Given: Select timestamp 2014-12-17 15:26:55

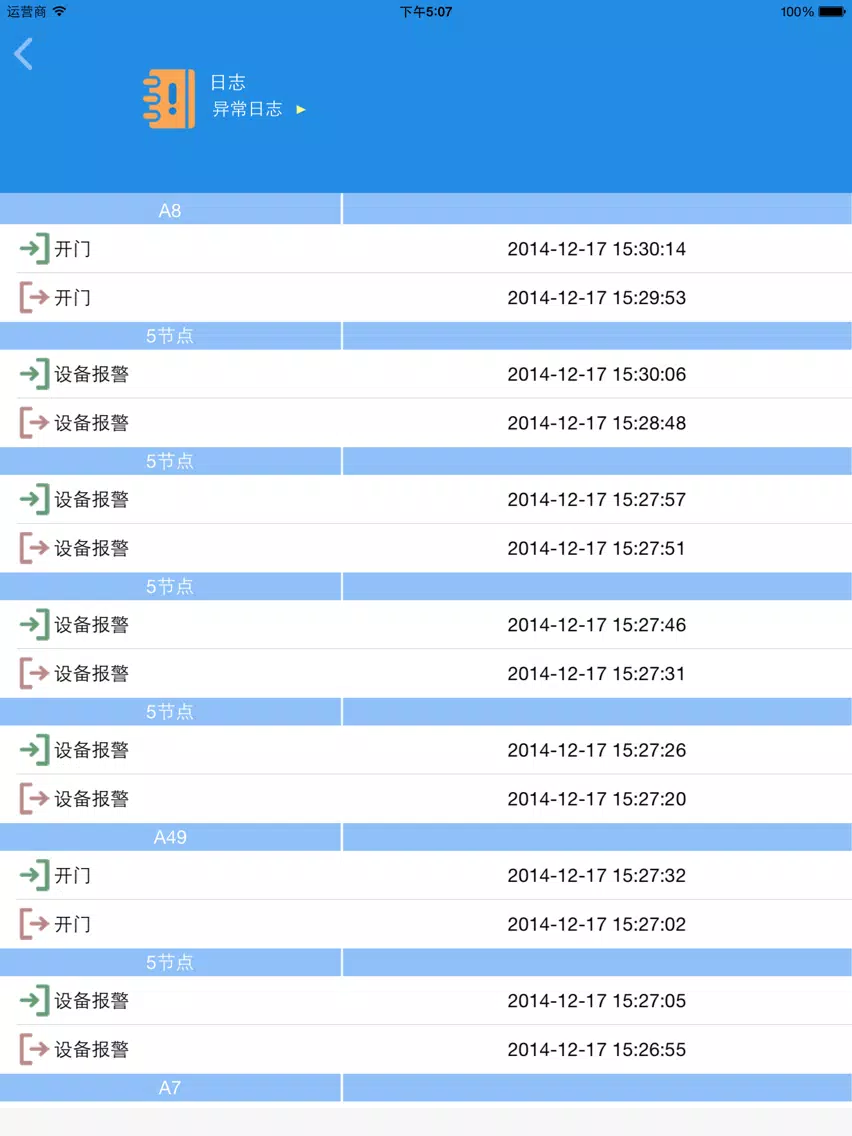Looking at the screenshot, I should [x=596, y=1049].
